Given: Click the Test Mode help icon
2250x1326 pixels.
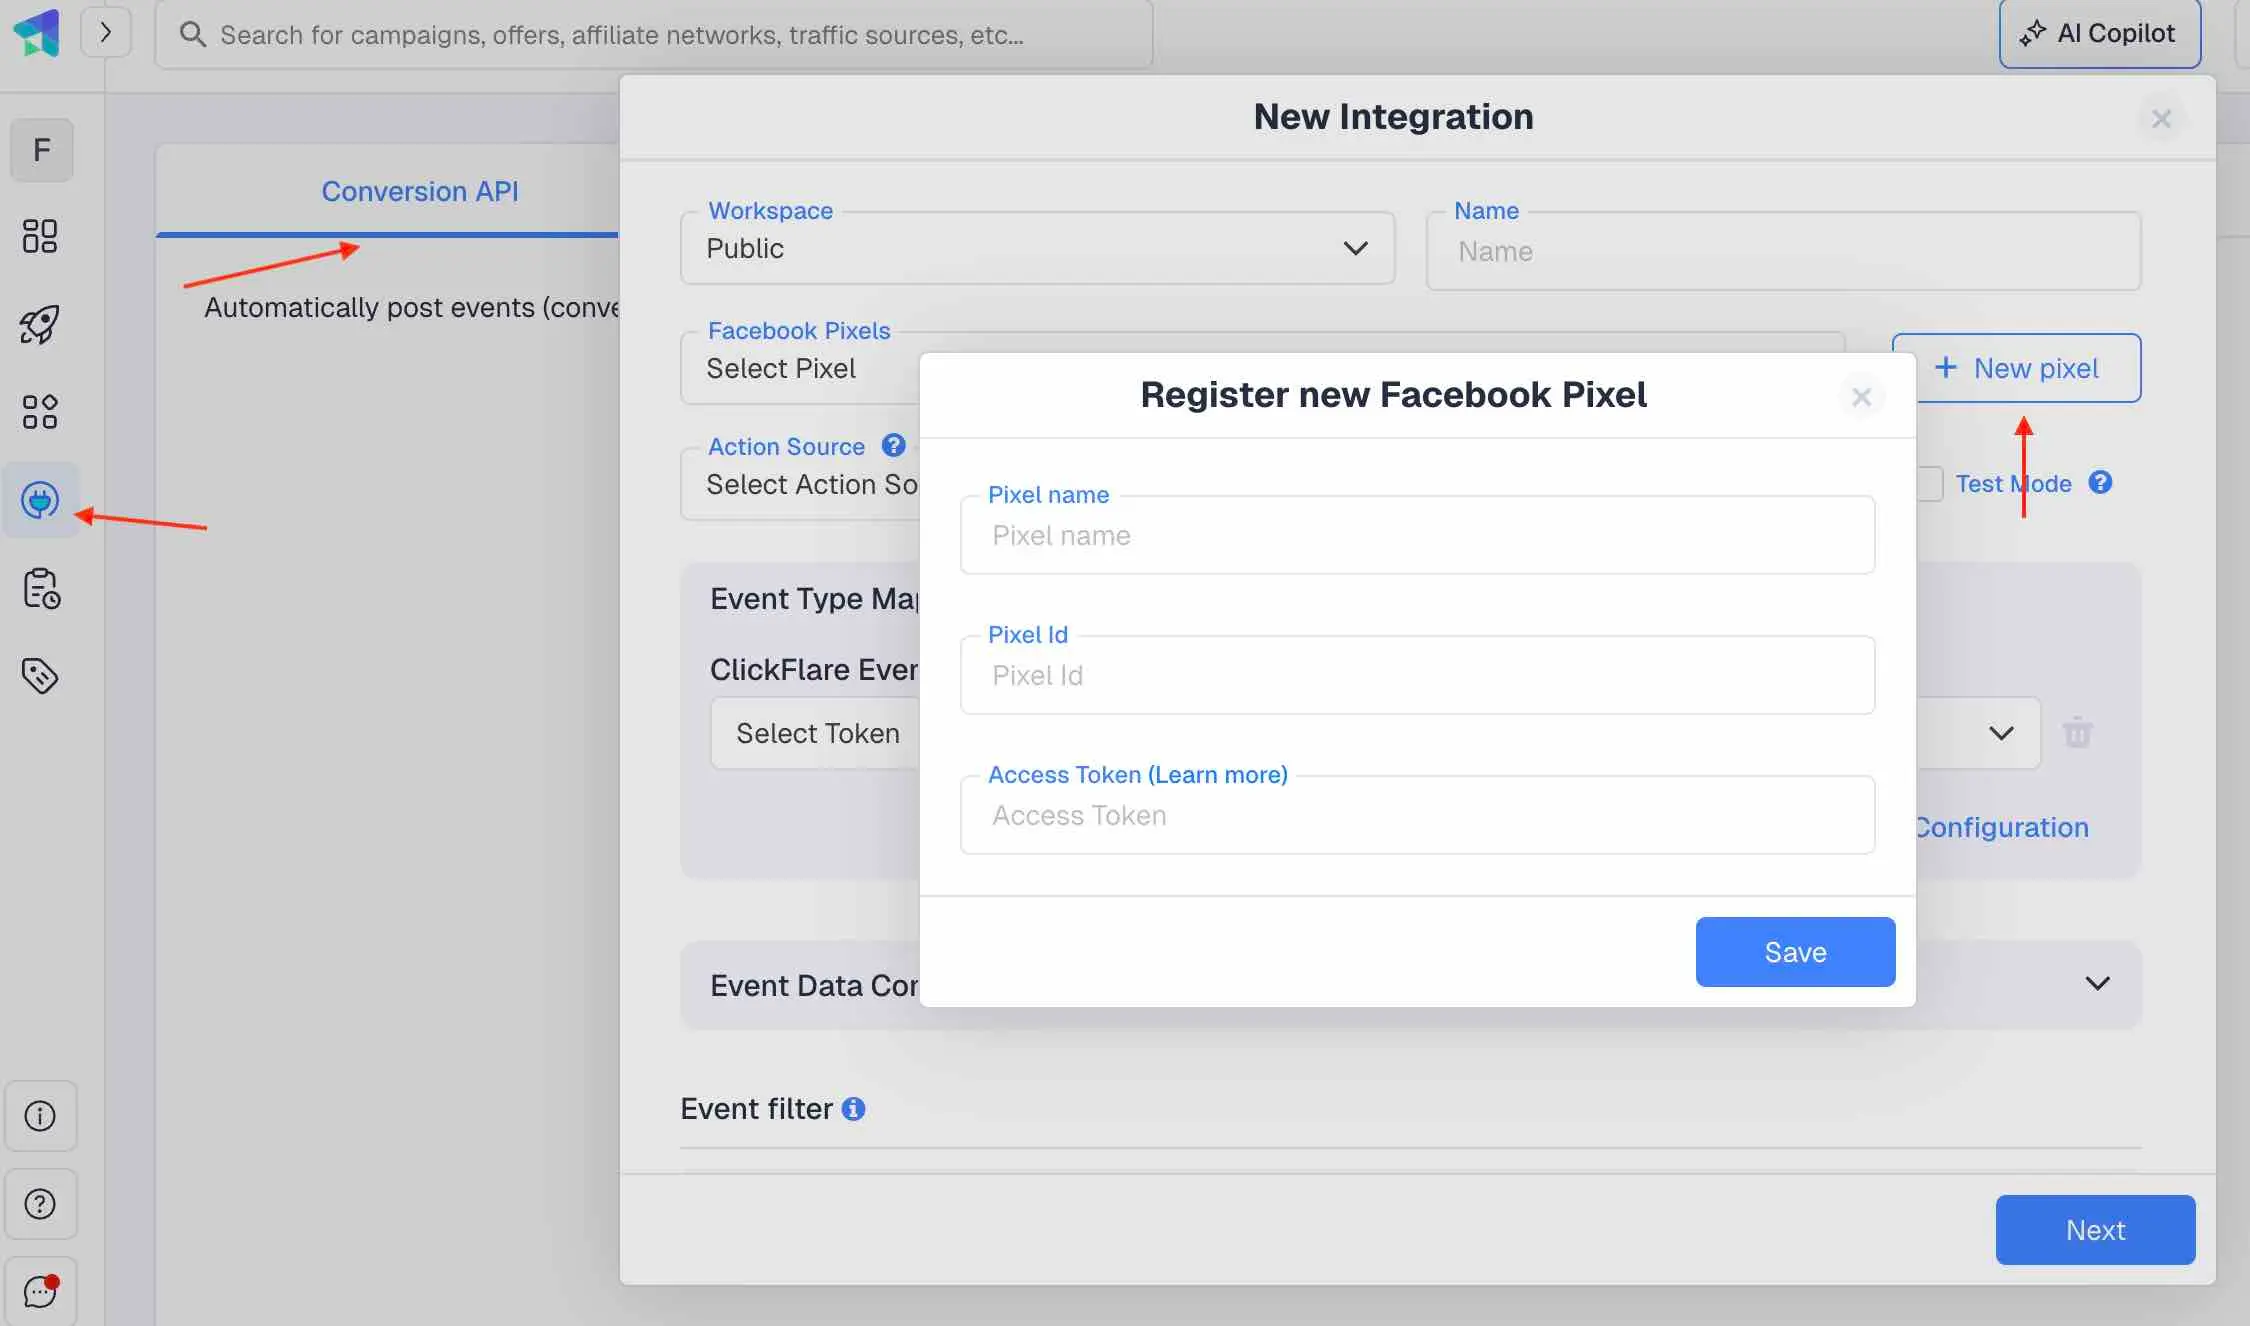Looking at the screenshot, I should (x=2100, y=483).
